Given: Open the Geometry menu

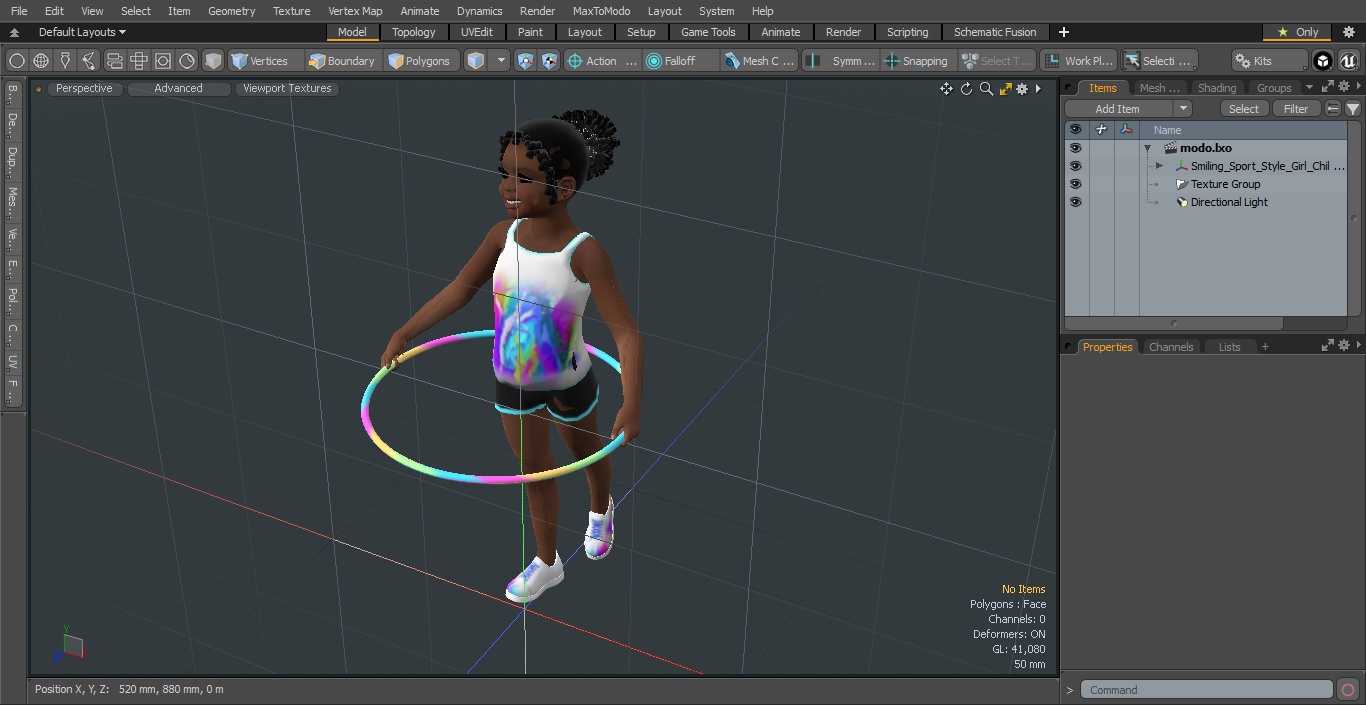Looking at the screenshot, I should pos(231,11).
